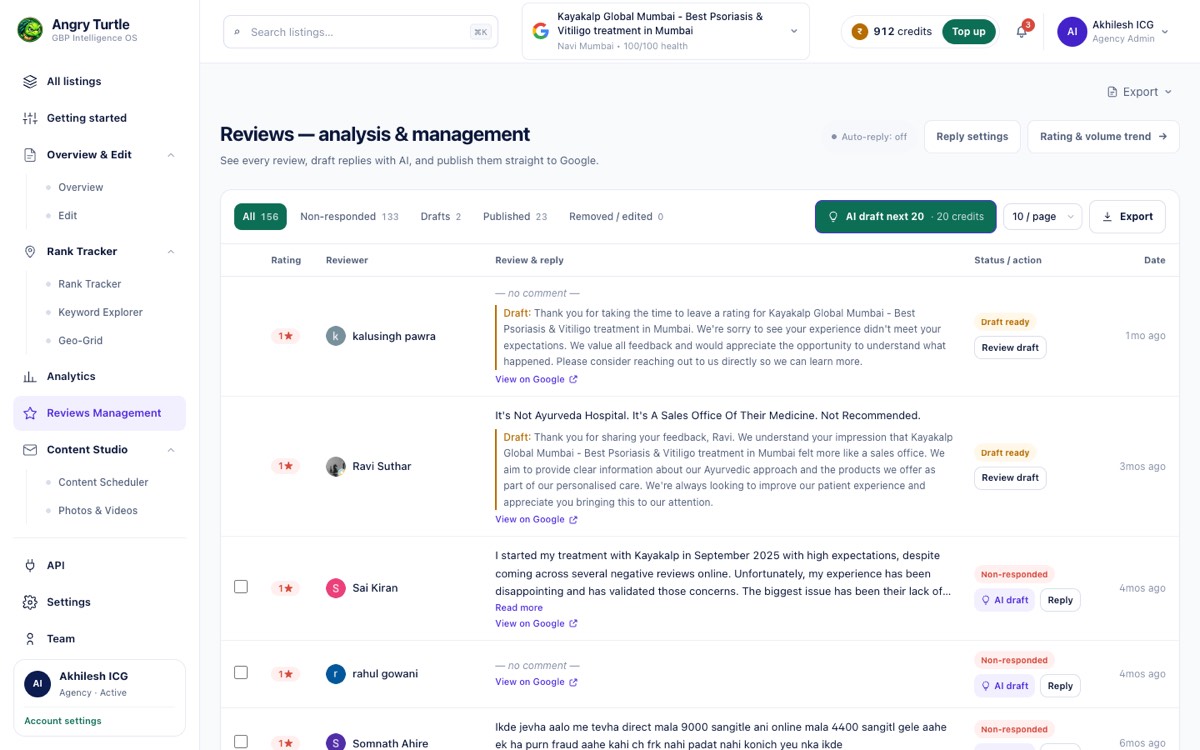Click Sai Kiran's pink avatar
Image resolution: width=1200 pixels, height=750 pixels.
click(x=336, y=588)
